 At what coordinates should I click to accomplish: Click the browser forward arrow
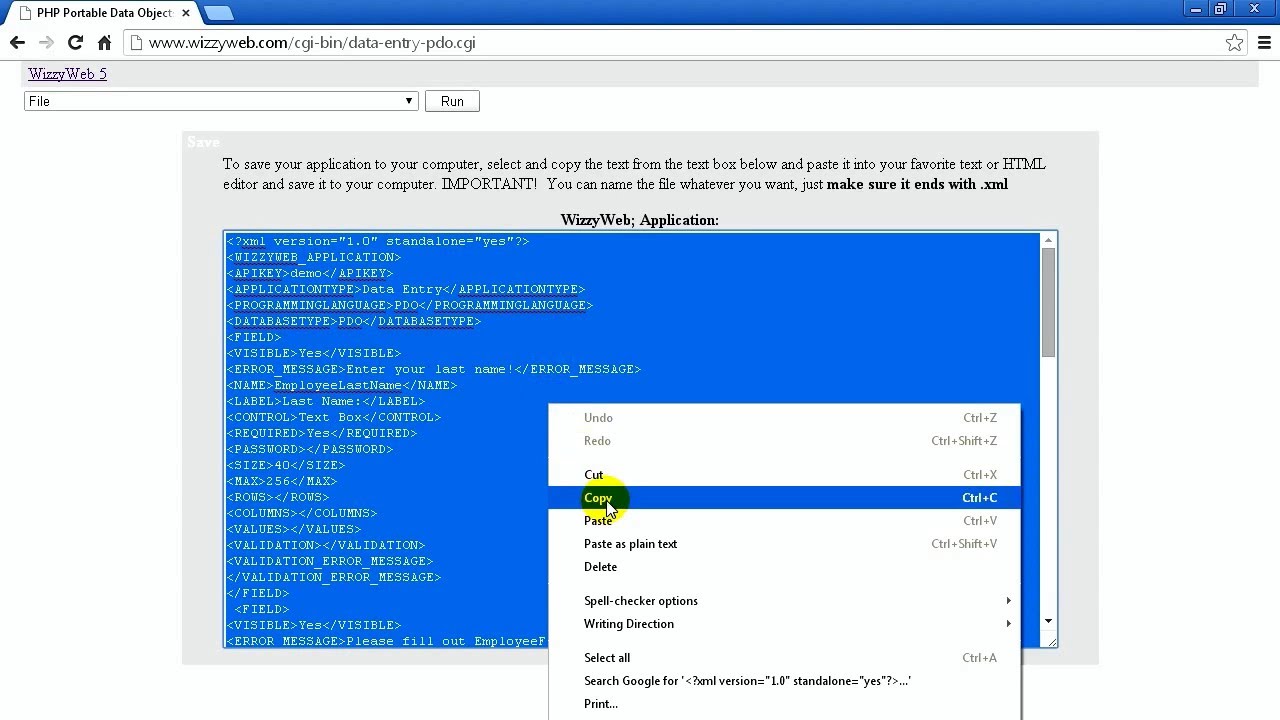point(46,43)
